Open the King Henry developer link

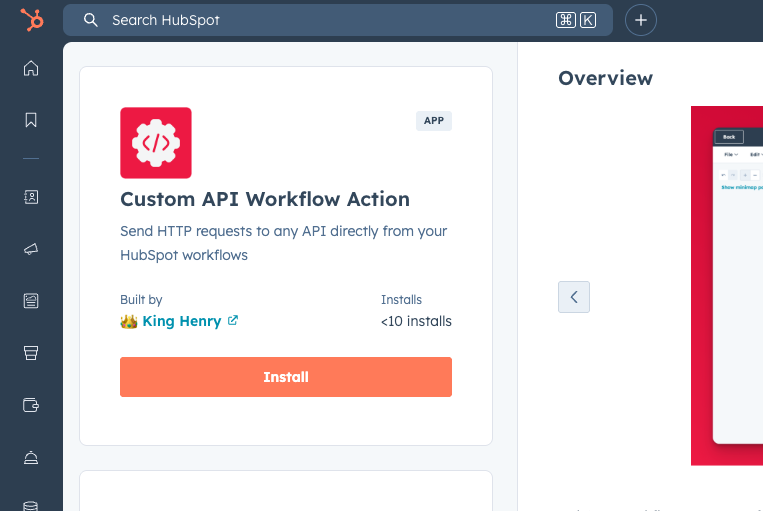[181, 321]
